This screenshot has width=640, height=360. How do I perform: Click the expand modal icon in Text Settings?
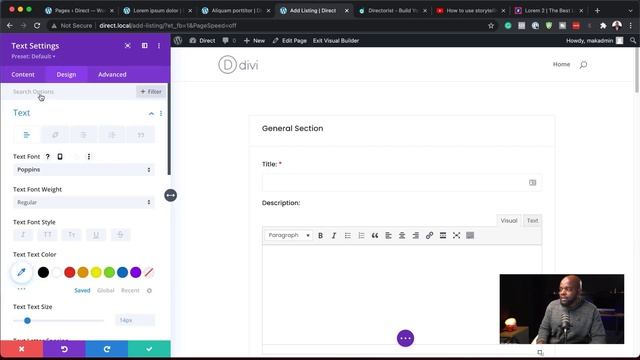(128, 46)
